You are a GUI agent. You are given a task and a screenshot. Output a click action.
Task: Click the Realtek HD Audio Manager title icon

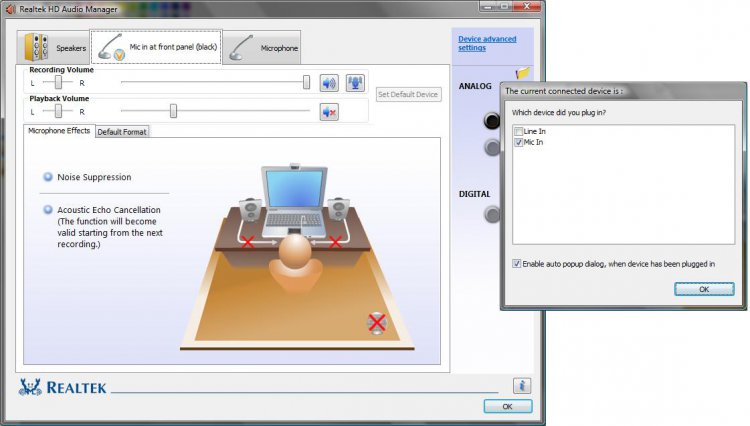click(10, 9)
